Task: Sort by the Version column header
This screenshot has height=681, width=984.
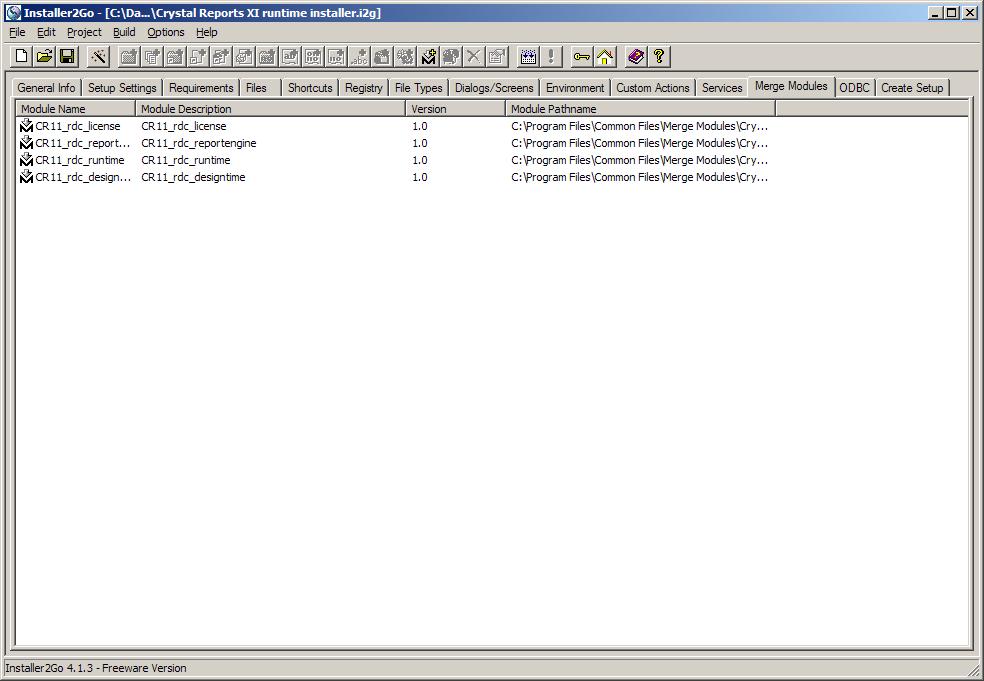Action: pos(456,109)
